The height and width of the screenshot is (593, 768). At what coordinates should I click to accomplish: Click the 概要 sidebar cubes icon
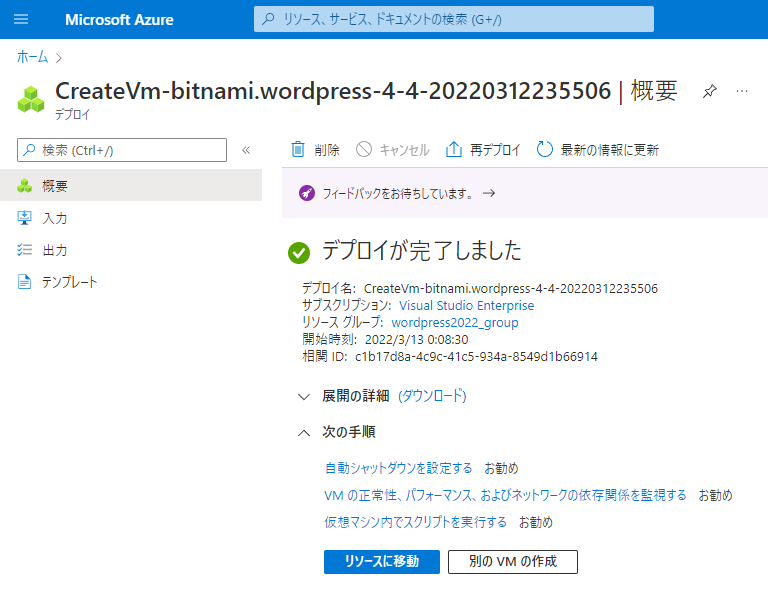(24, 186)
